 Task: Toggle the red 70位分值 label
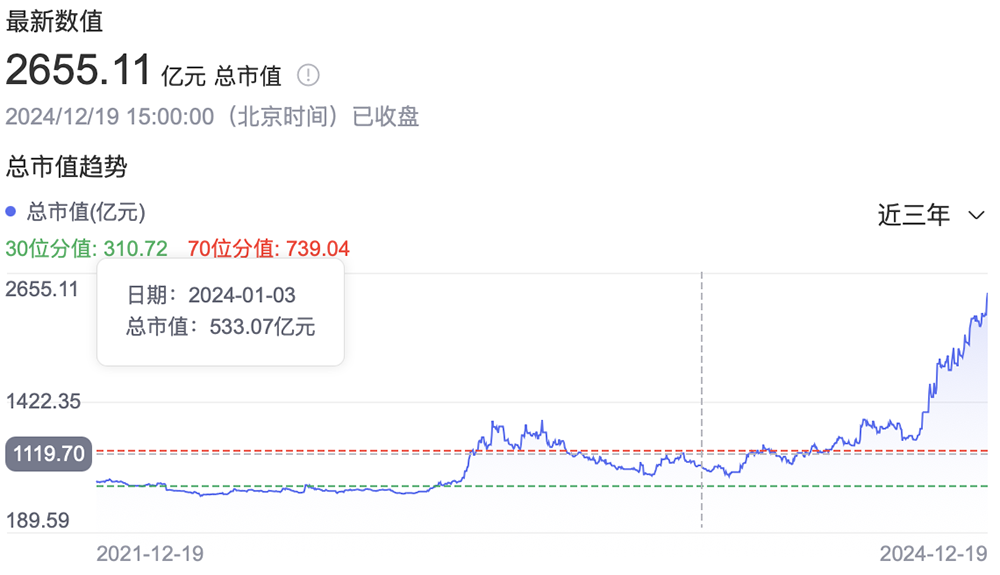(268, 249)
